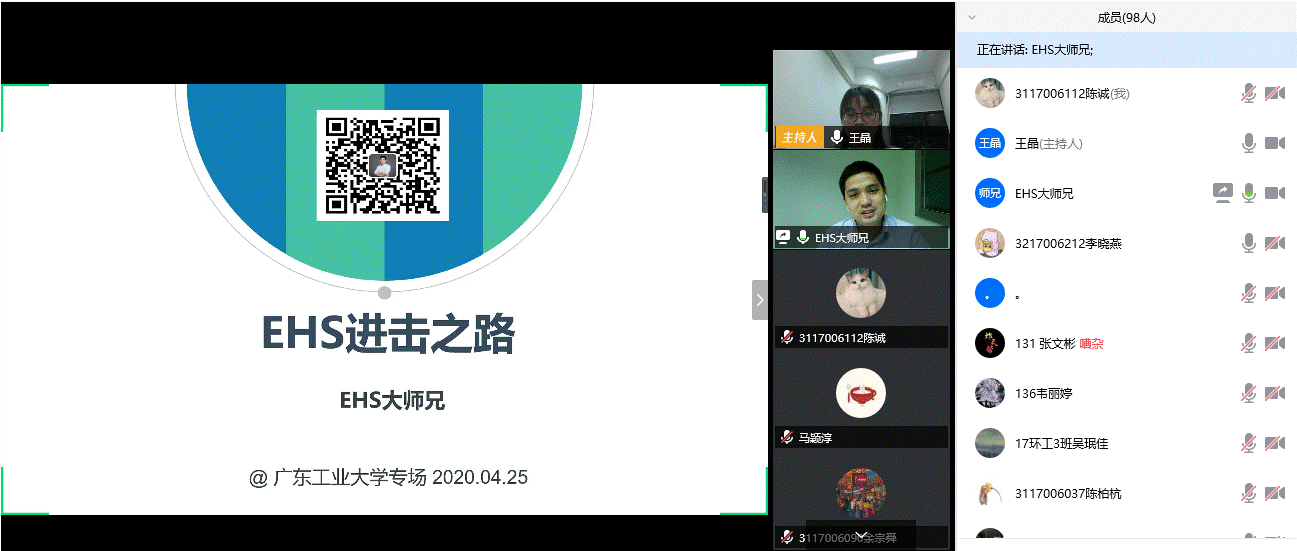Click the name EHS大师兄 in members list
Screen dimensions: 1297x551
tap(1044, 193)
